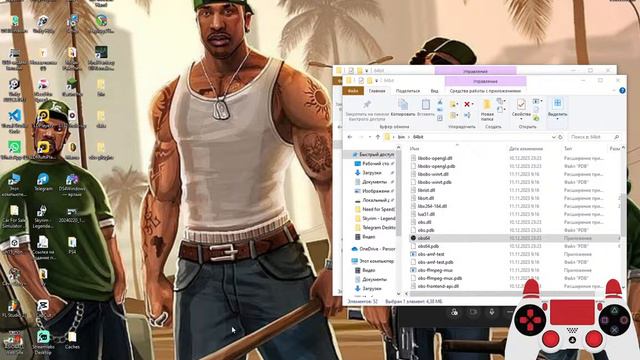Click the Cut scissors ribbon icon
The height and width of the screenshot is (360, 640).
pos(440,102)
